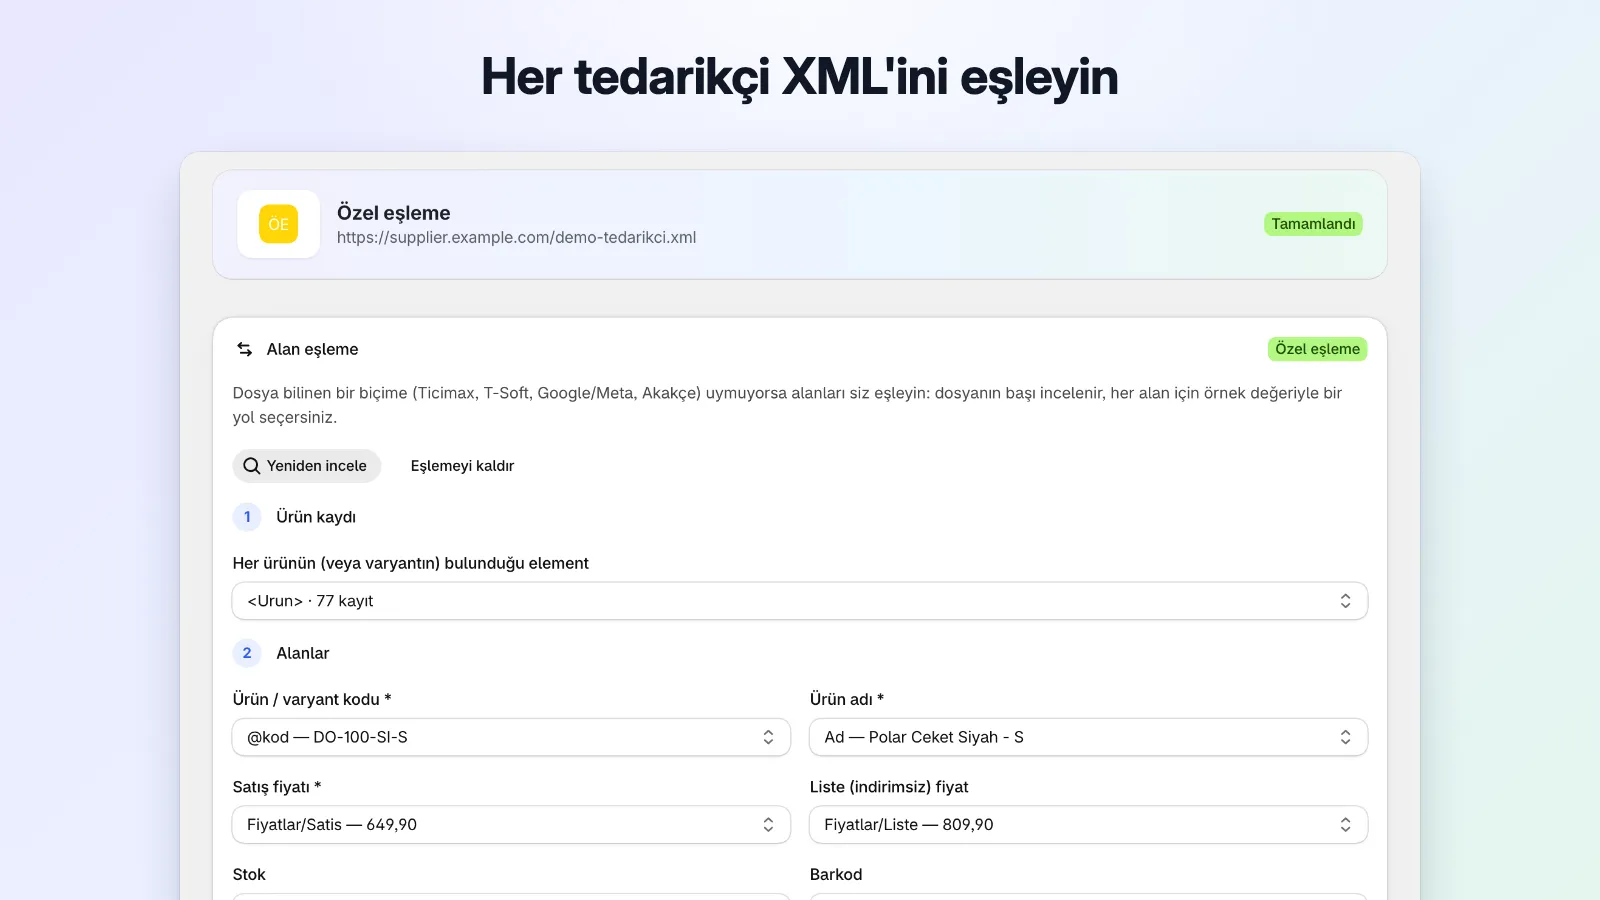Click the supplier XML URL text
The image size is (1600, 900).
pos(516,238)
